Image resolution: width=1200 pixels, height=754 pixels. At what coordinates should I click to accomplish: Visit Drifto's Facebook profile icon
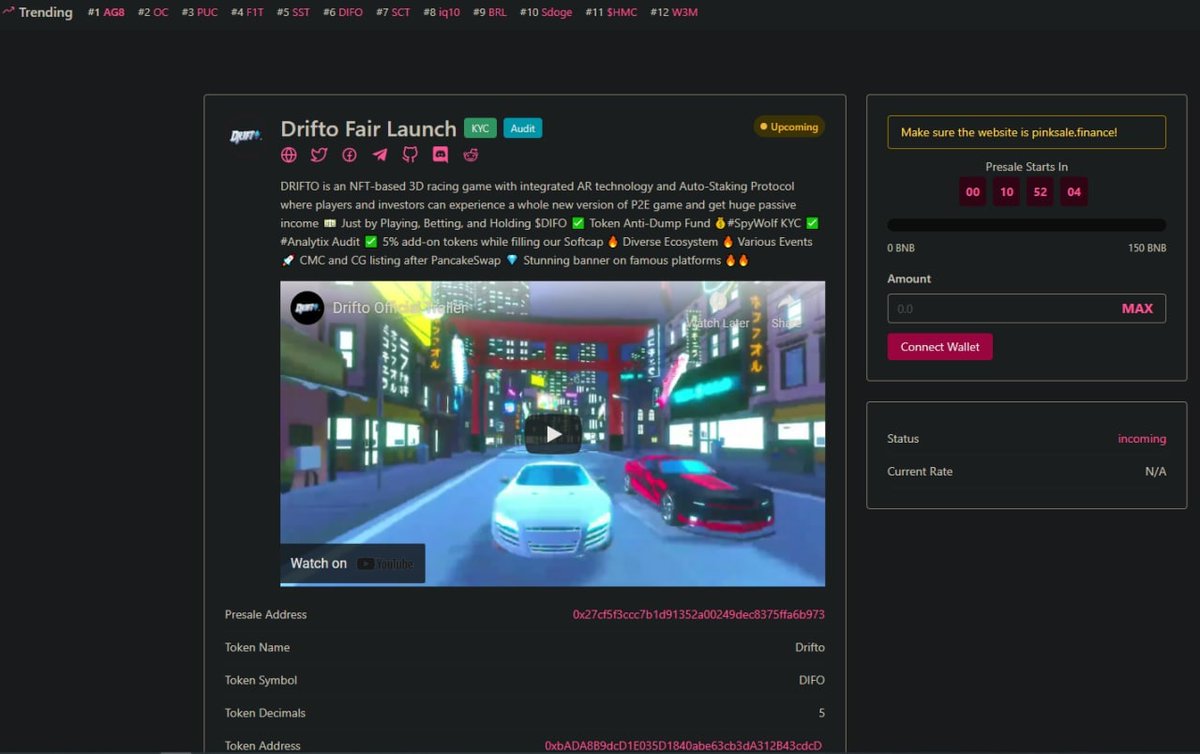click(348, 155)
